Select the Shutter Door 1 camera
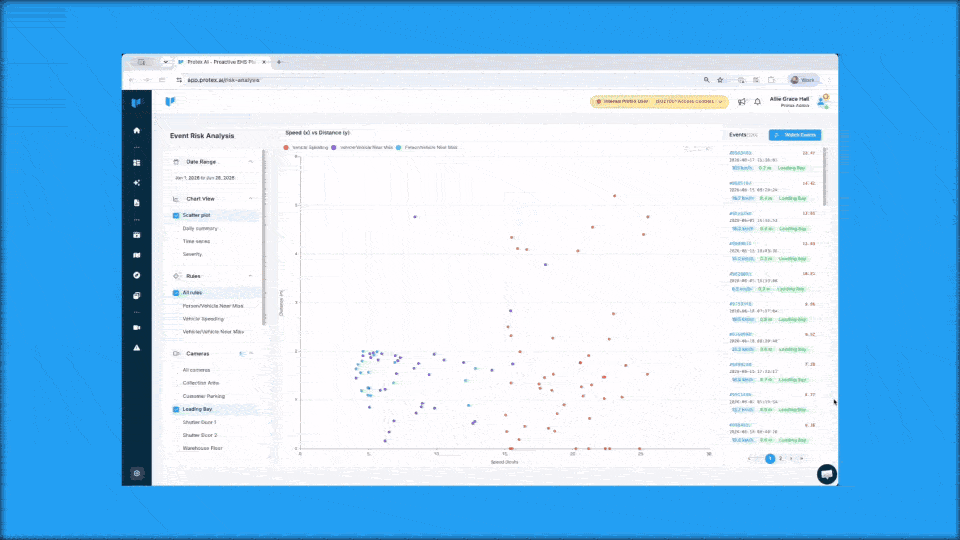Screen dimensions: 960x540 pos(199,422)
